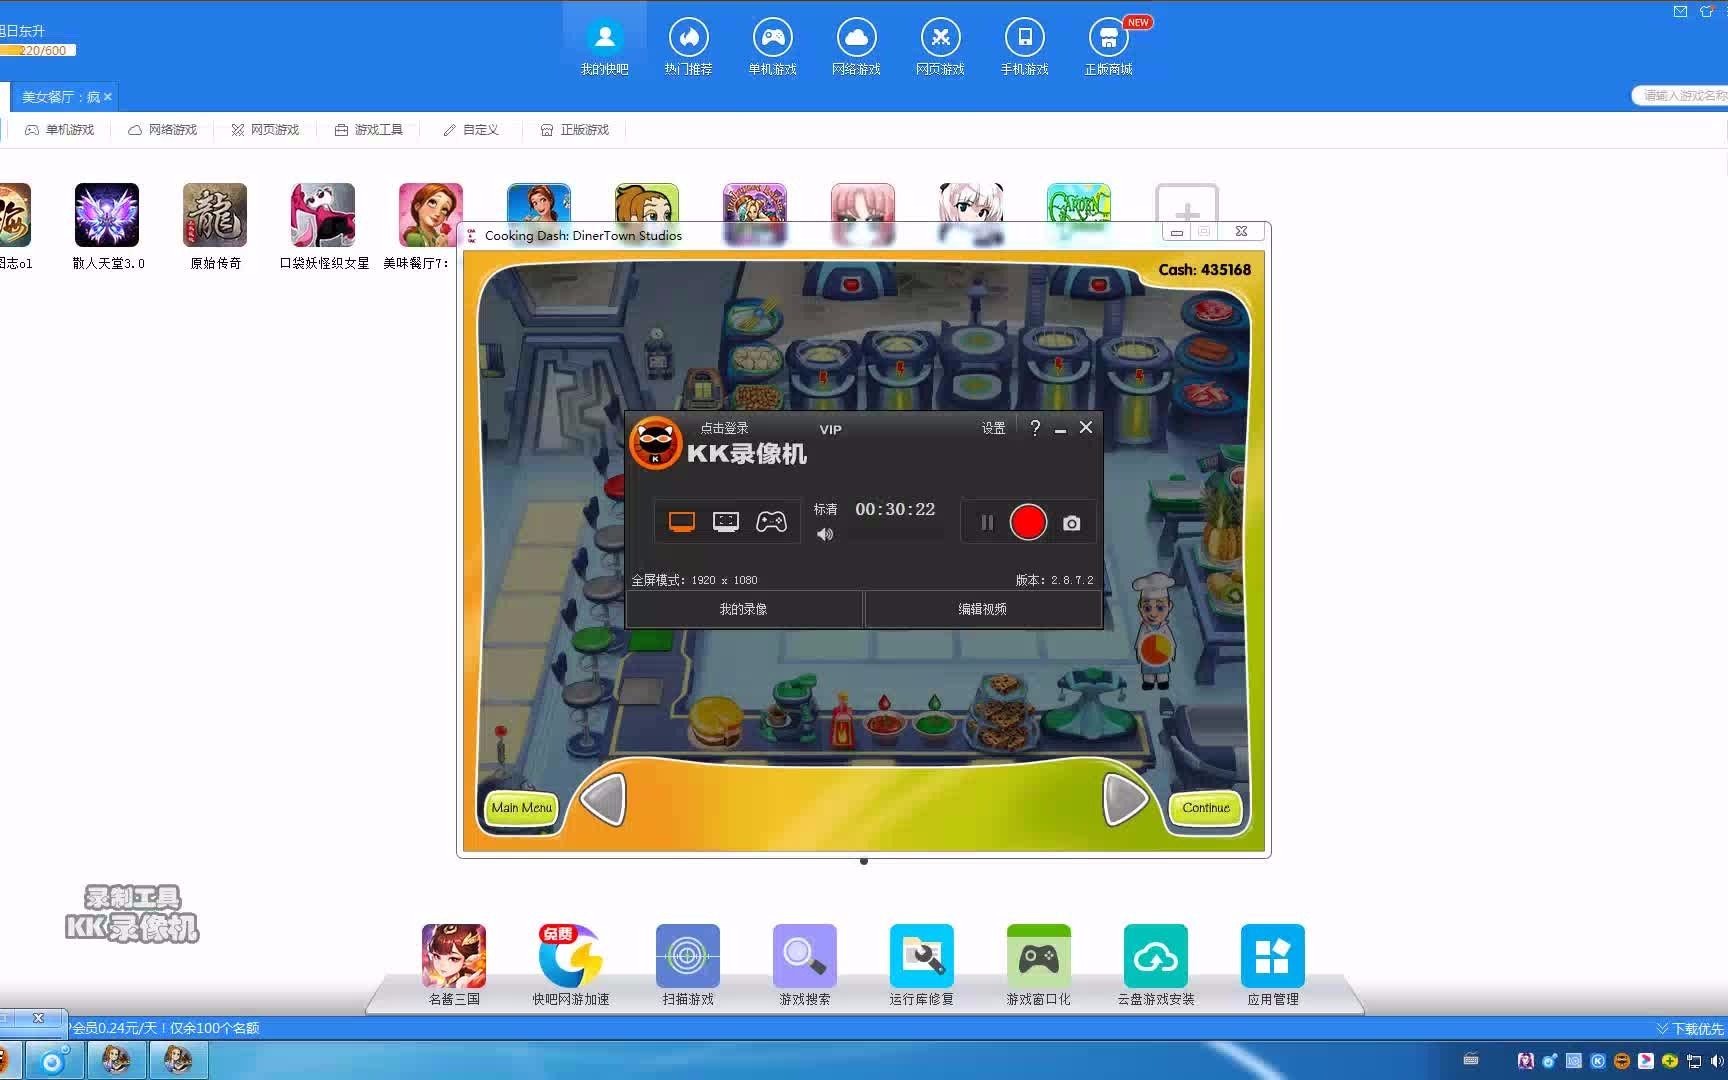
Task: Change 标清 quality setting
Action: pos(825,509)
